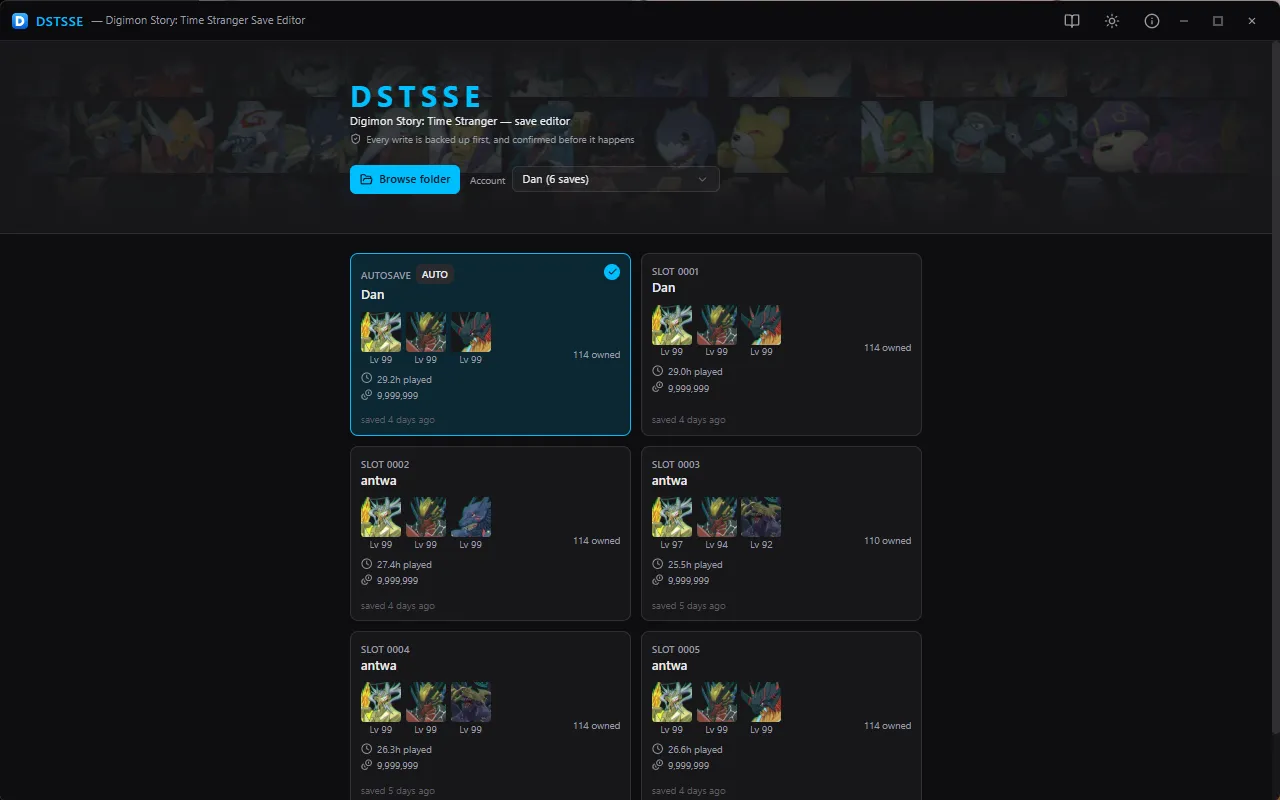The width and height of the screenshot is (1280, 800).
Task: Select the first Digimon portrait in AUTOSAVE card
Action: pos(381,332)
